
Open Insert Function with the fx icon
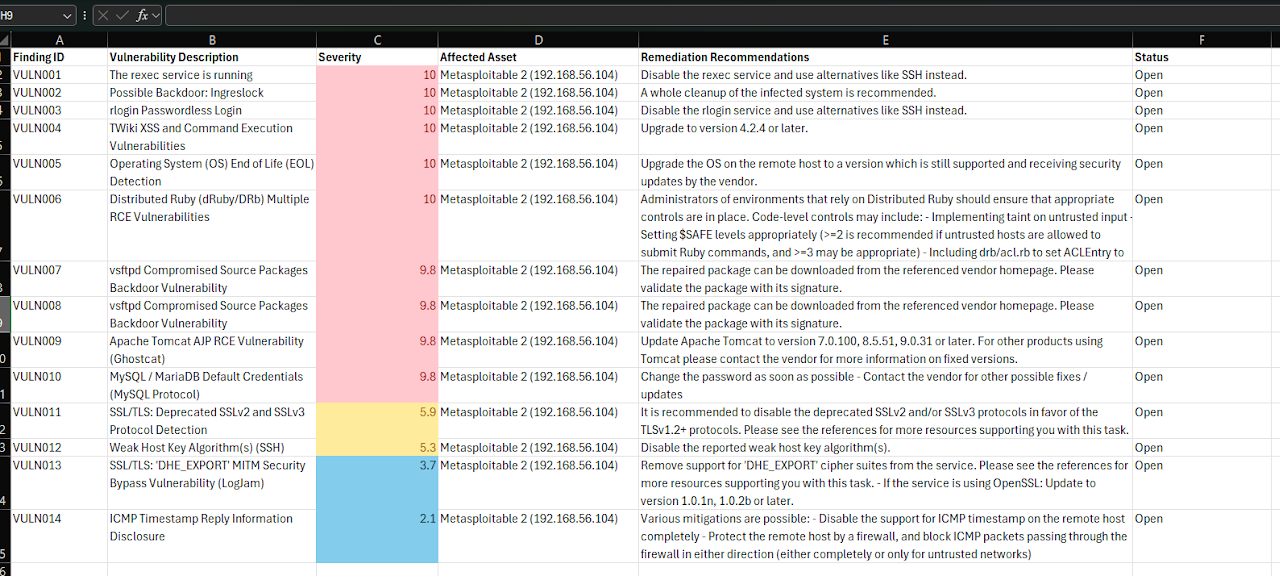(142, 15)
